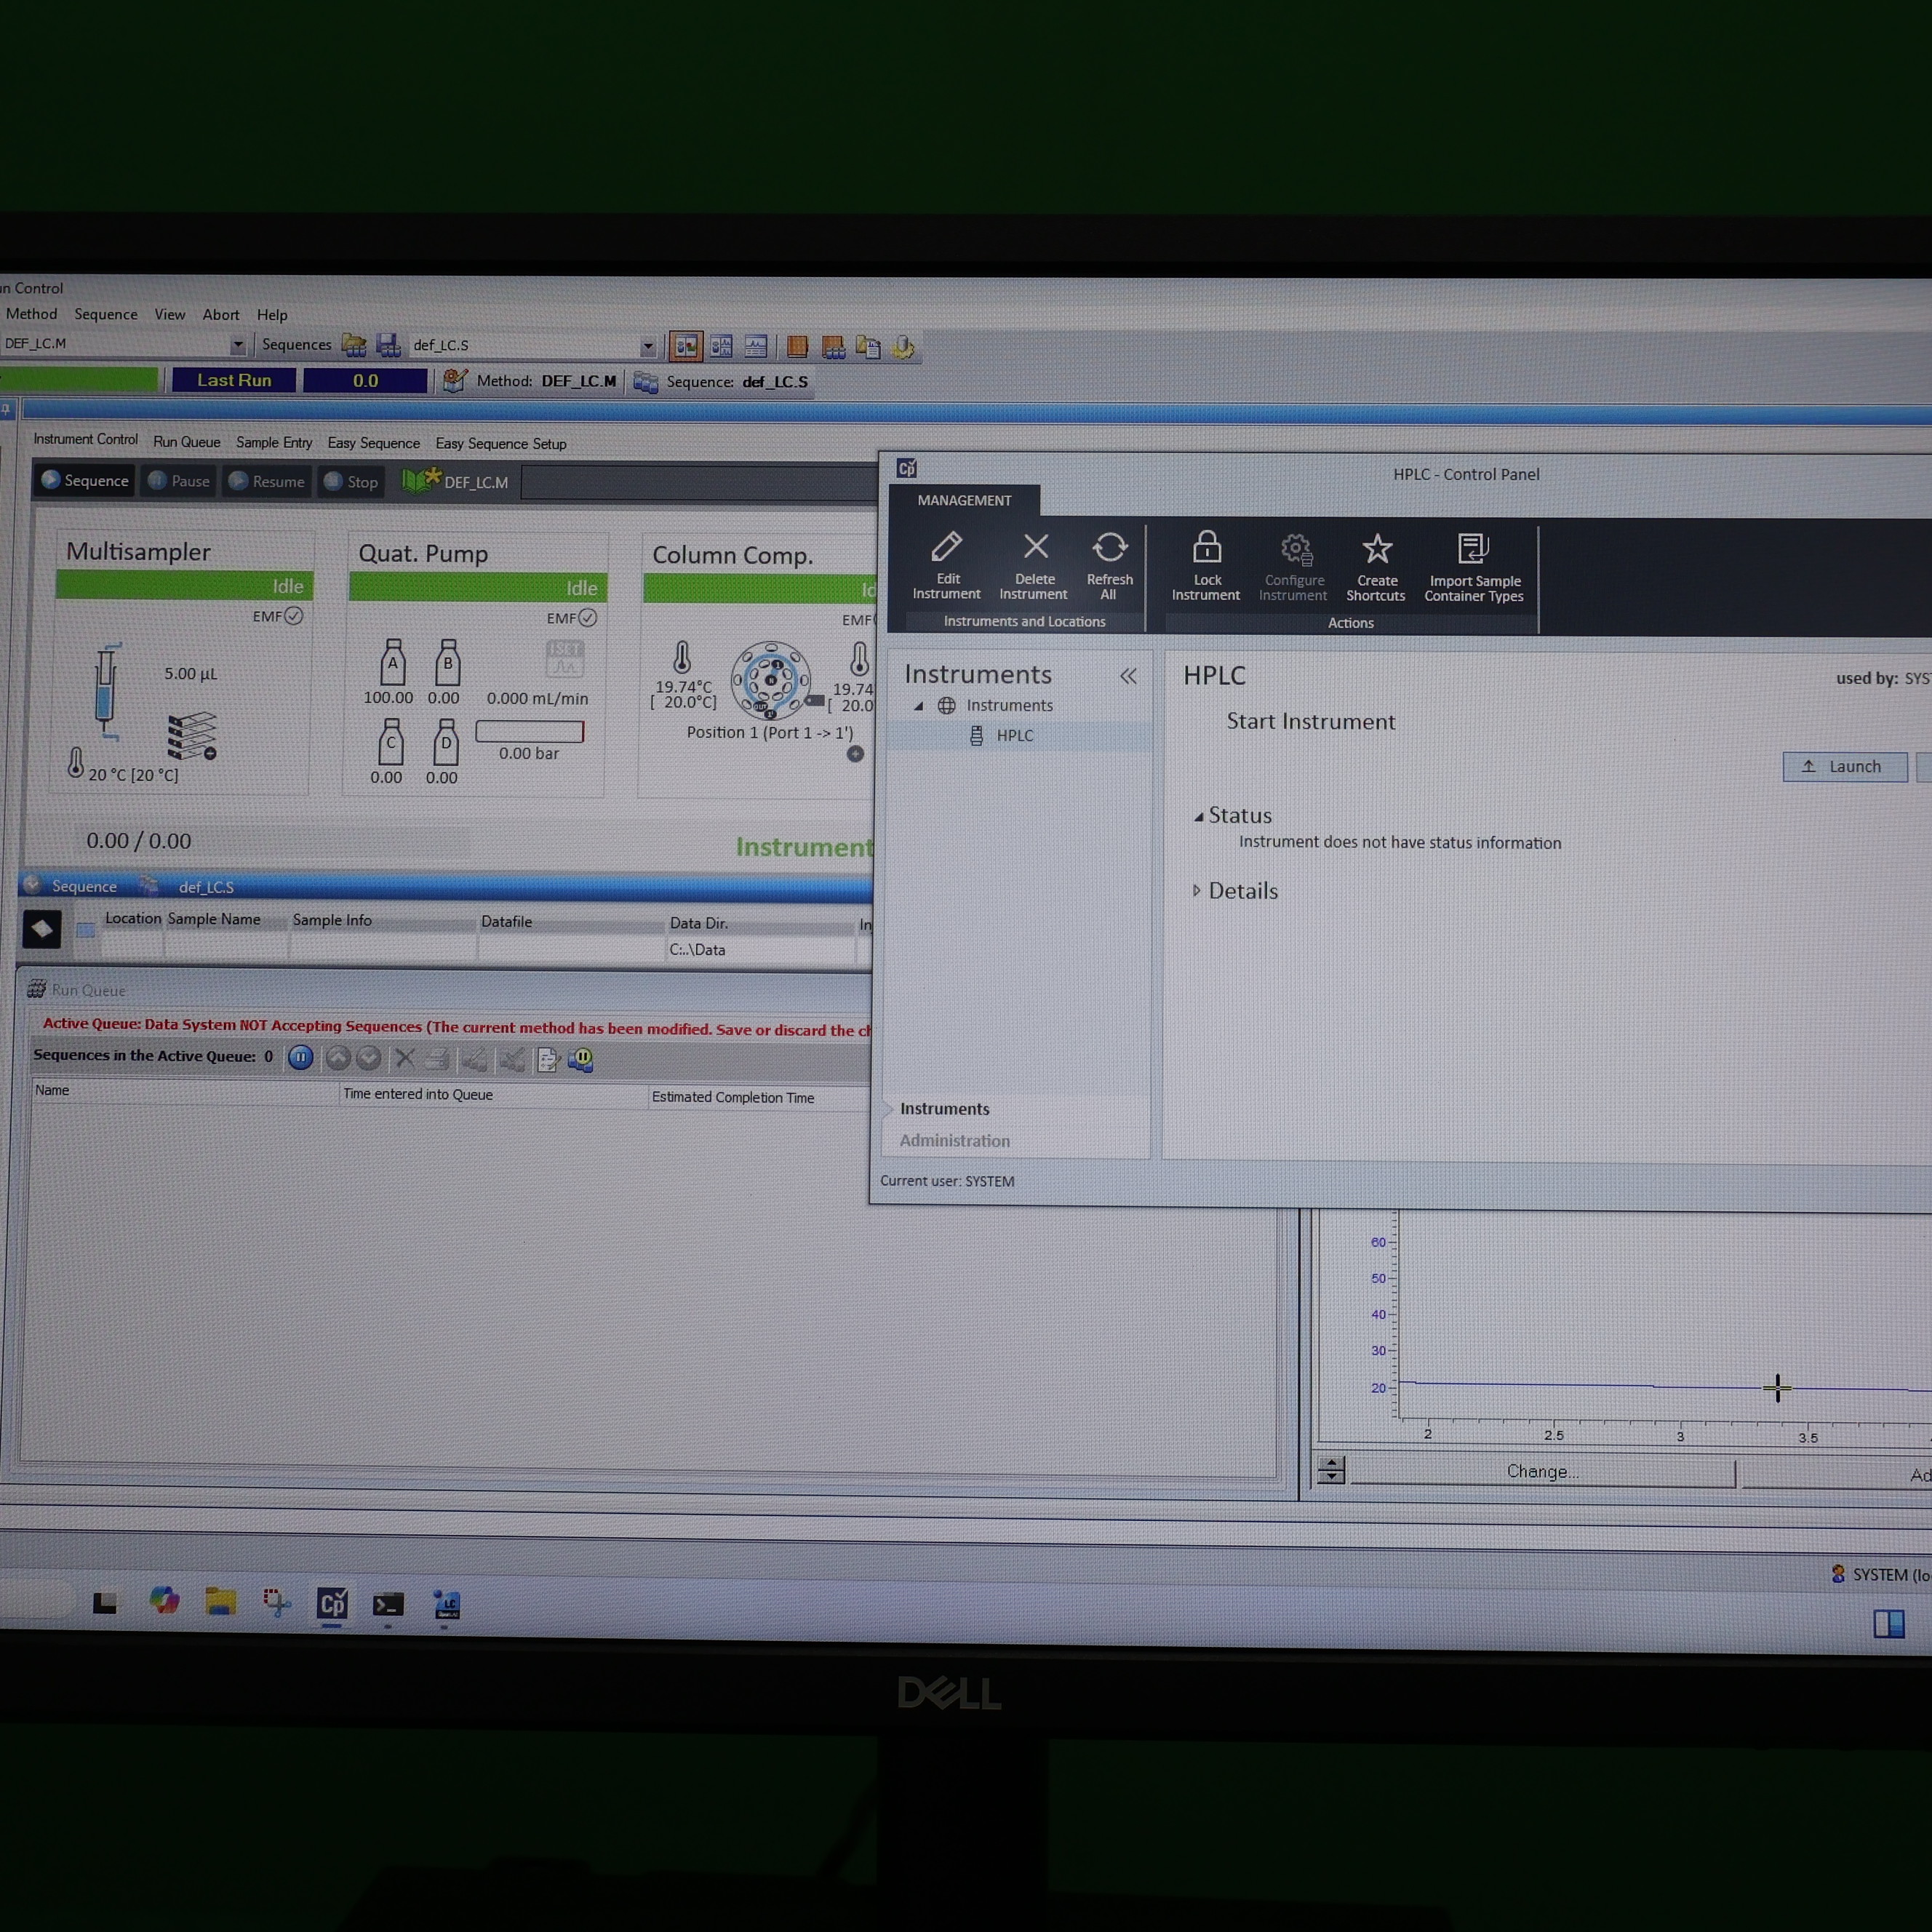The image size is (1932, 1932).
Task: Expand the Details section
Action: click(x=1196, y=890)
